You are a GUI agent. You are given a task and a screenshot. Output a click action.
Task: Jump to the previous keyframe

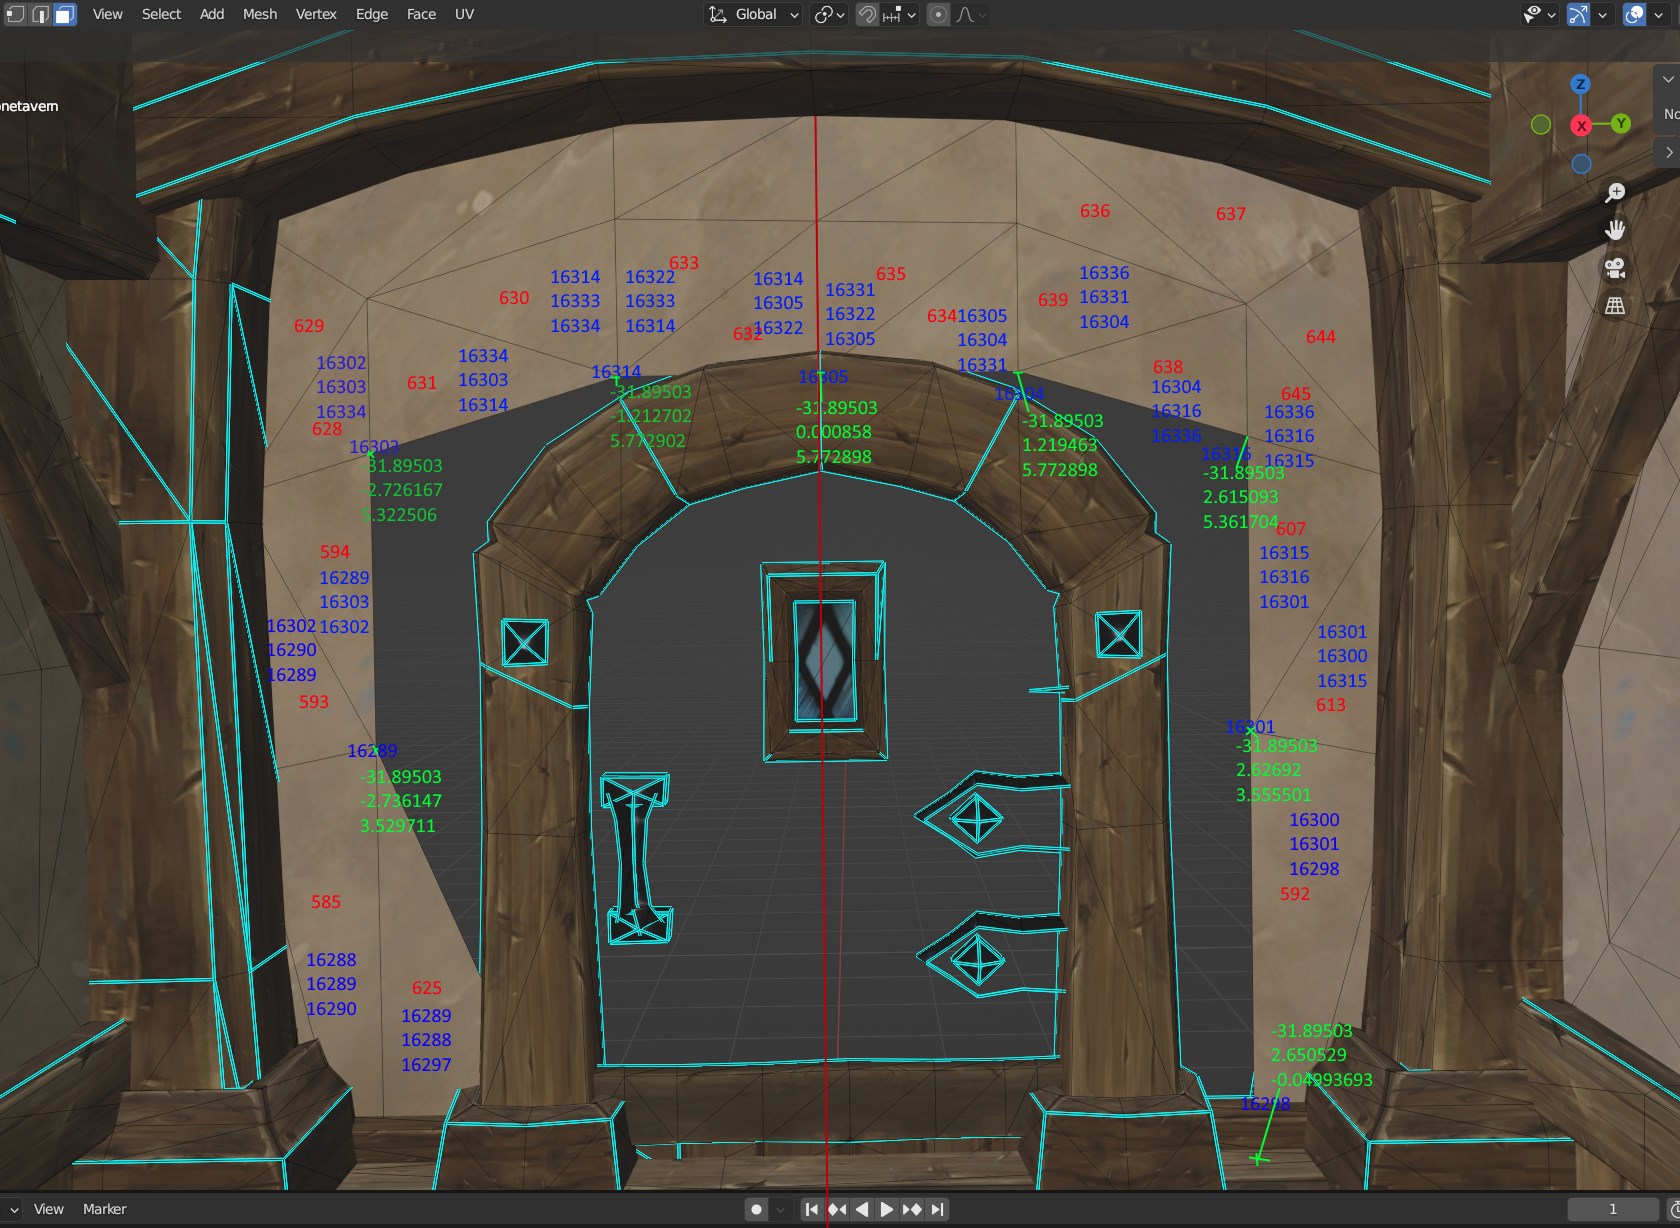click(x=837, y=1209)
